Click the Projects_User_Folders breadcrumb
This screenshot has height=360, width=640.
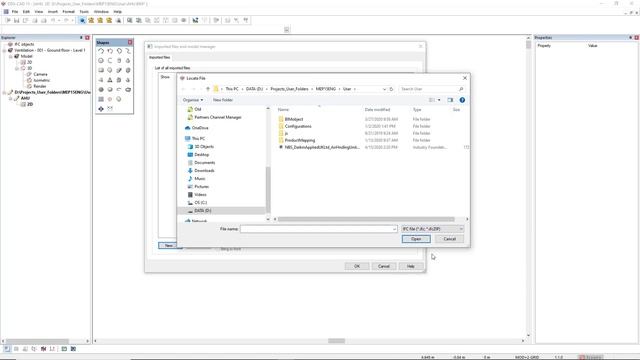pyautogui.click(x=289, y=89)
